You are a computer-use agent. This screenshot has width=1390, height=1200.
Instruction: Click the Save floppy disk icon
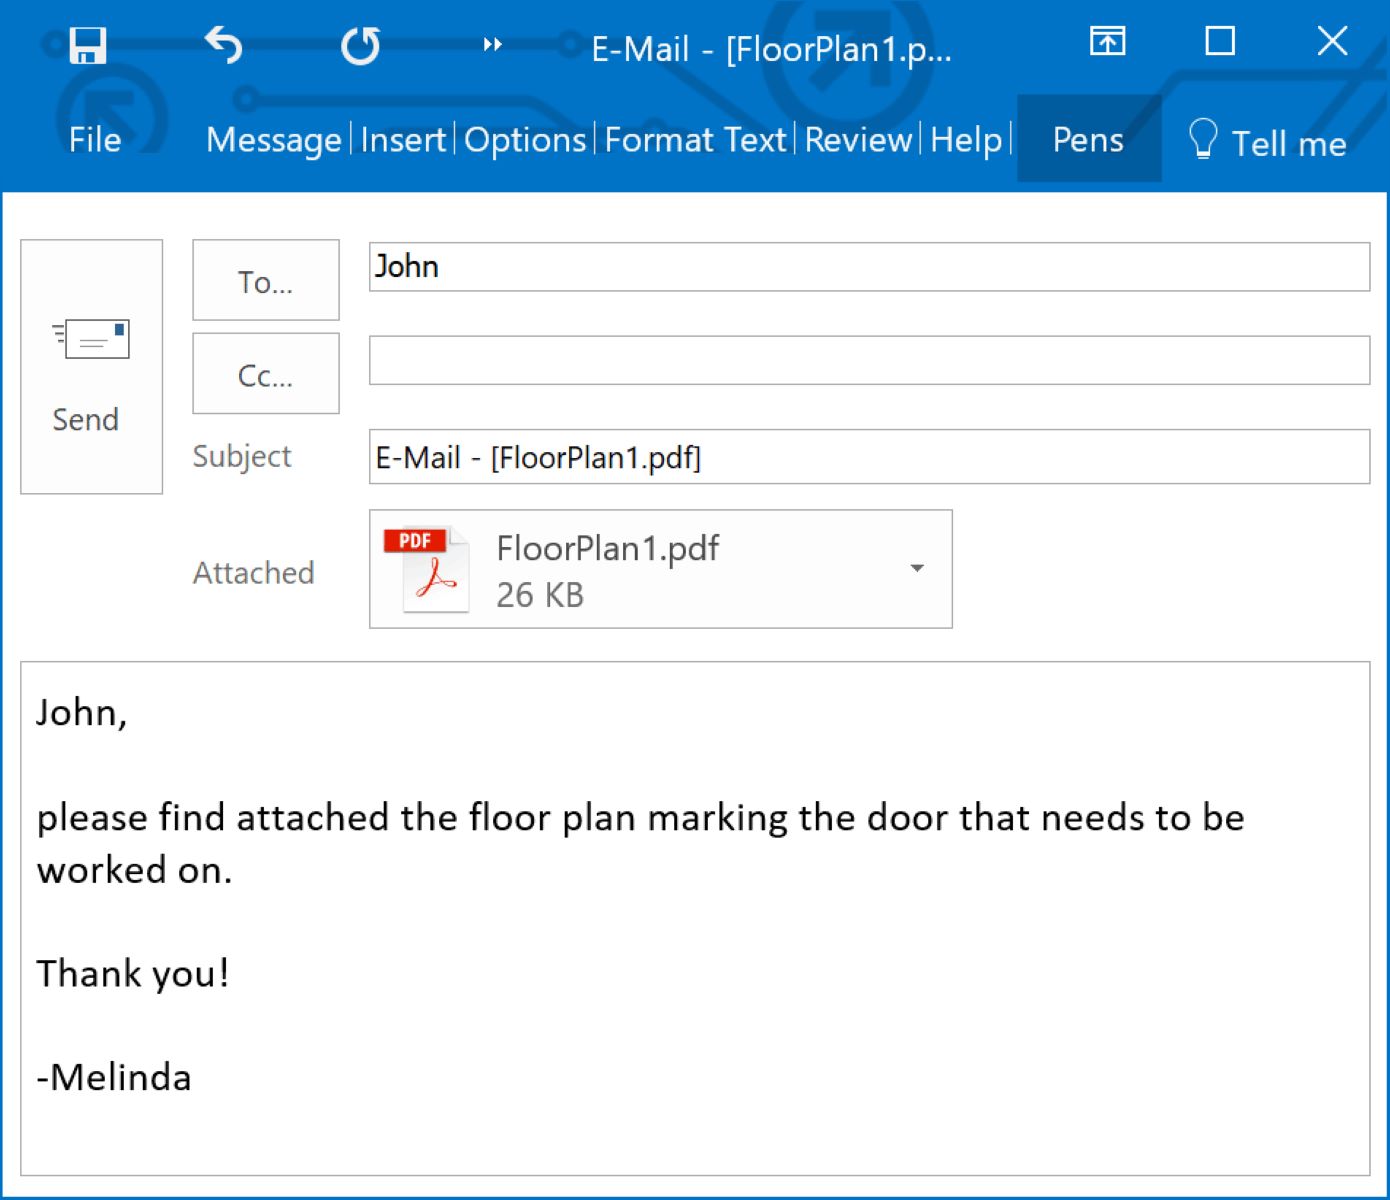pyautogui.click(x=87, y=45)
